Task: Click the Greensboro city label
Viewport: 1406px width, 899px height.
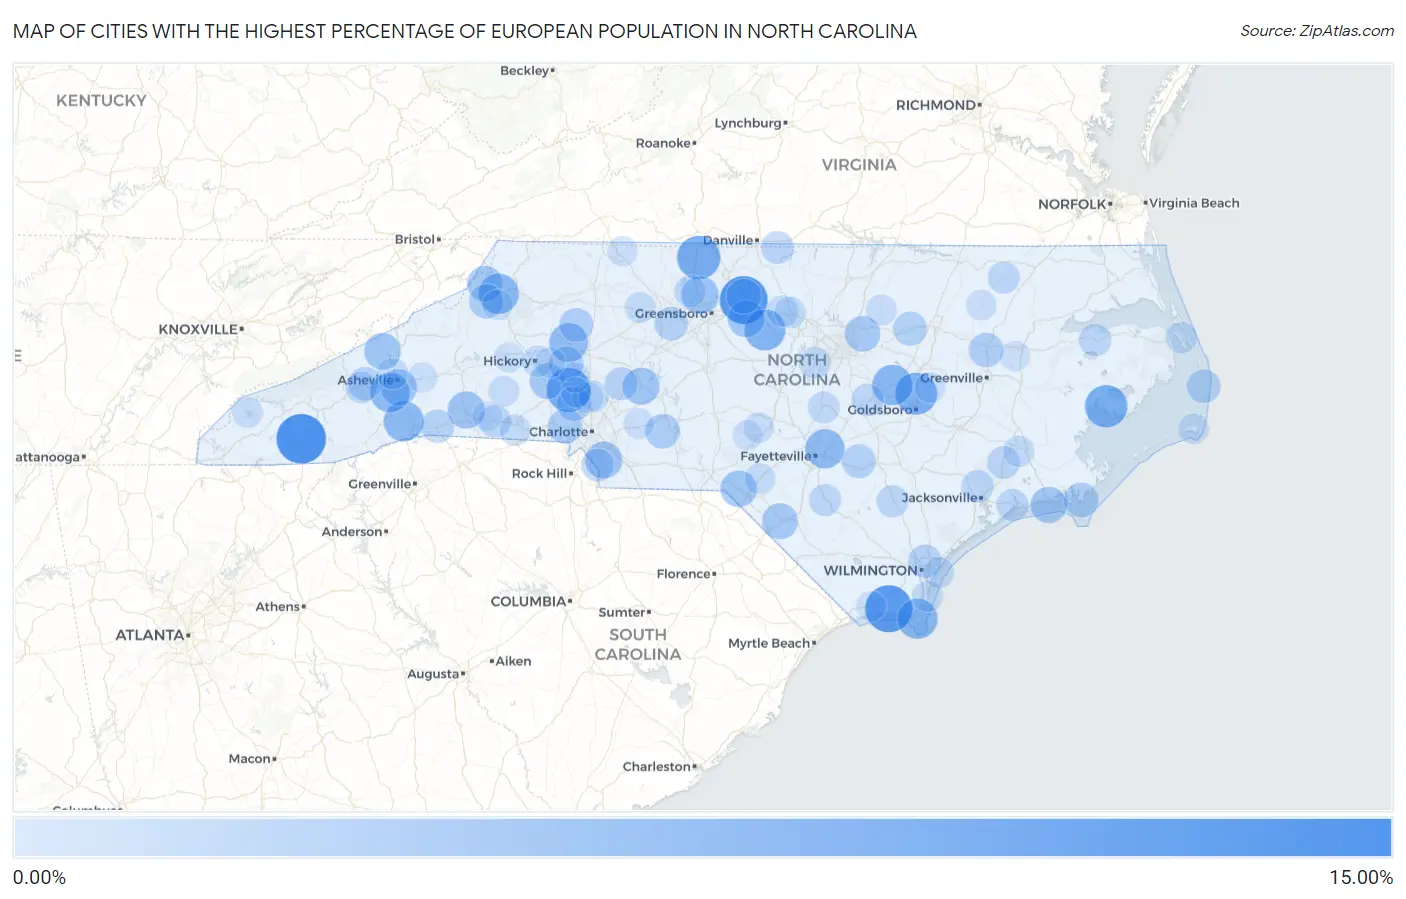Action: pyautogui.click(x=672, y=313)
